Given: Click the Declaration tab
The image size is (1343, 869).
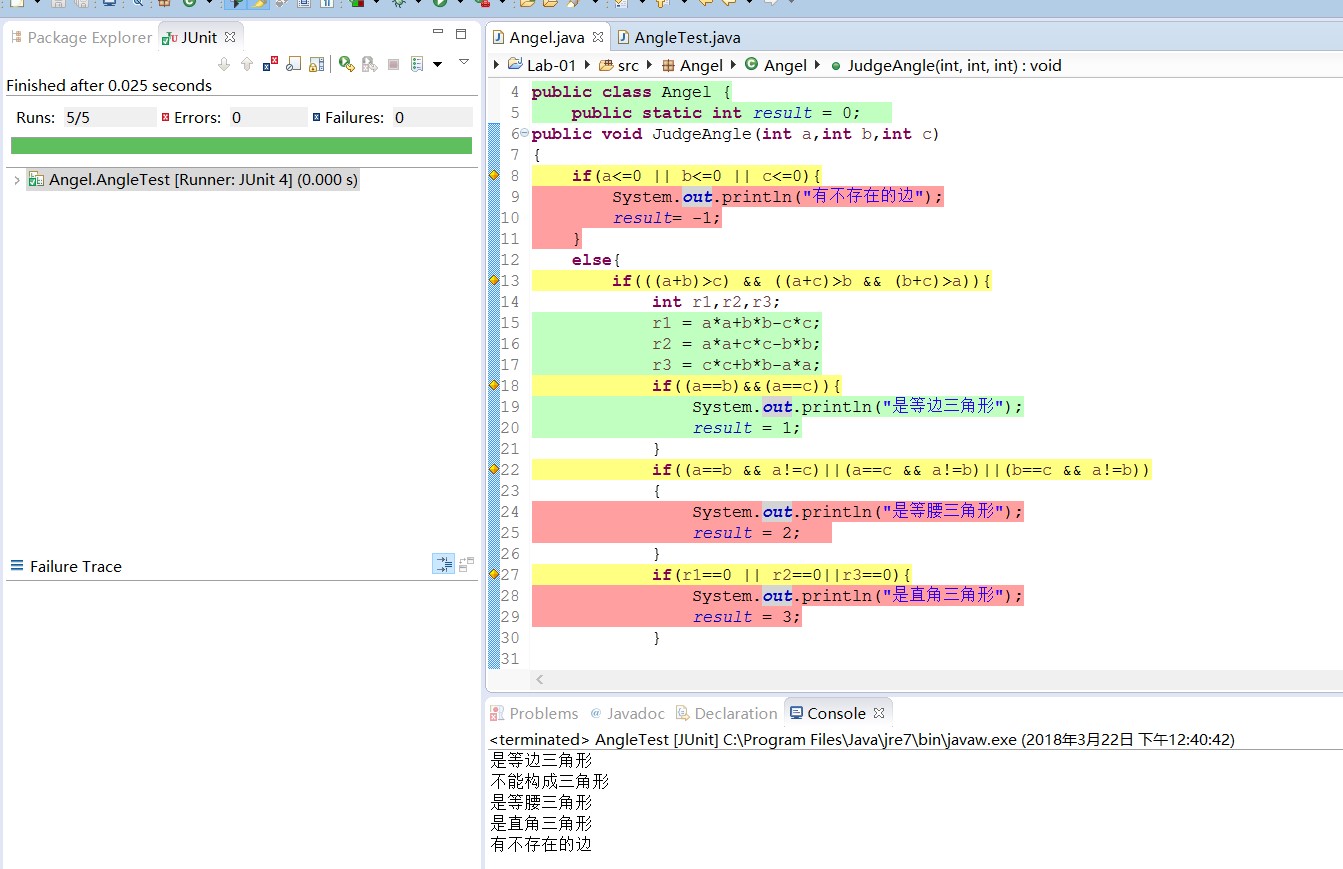Looking at the screenshot, I should click(735, 713).
